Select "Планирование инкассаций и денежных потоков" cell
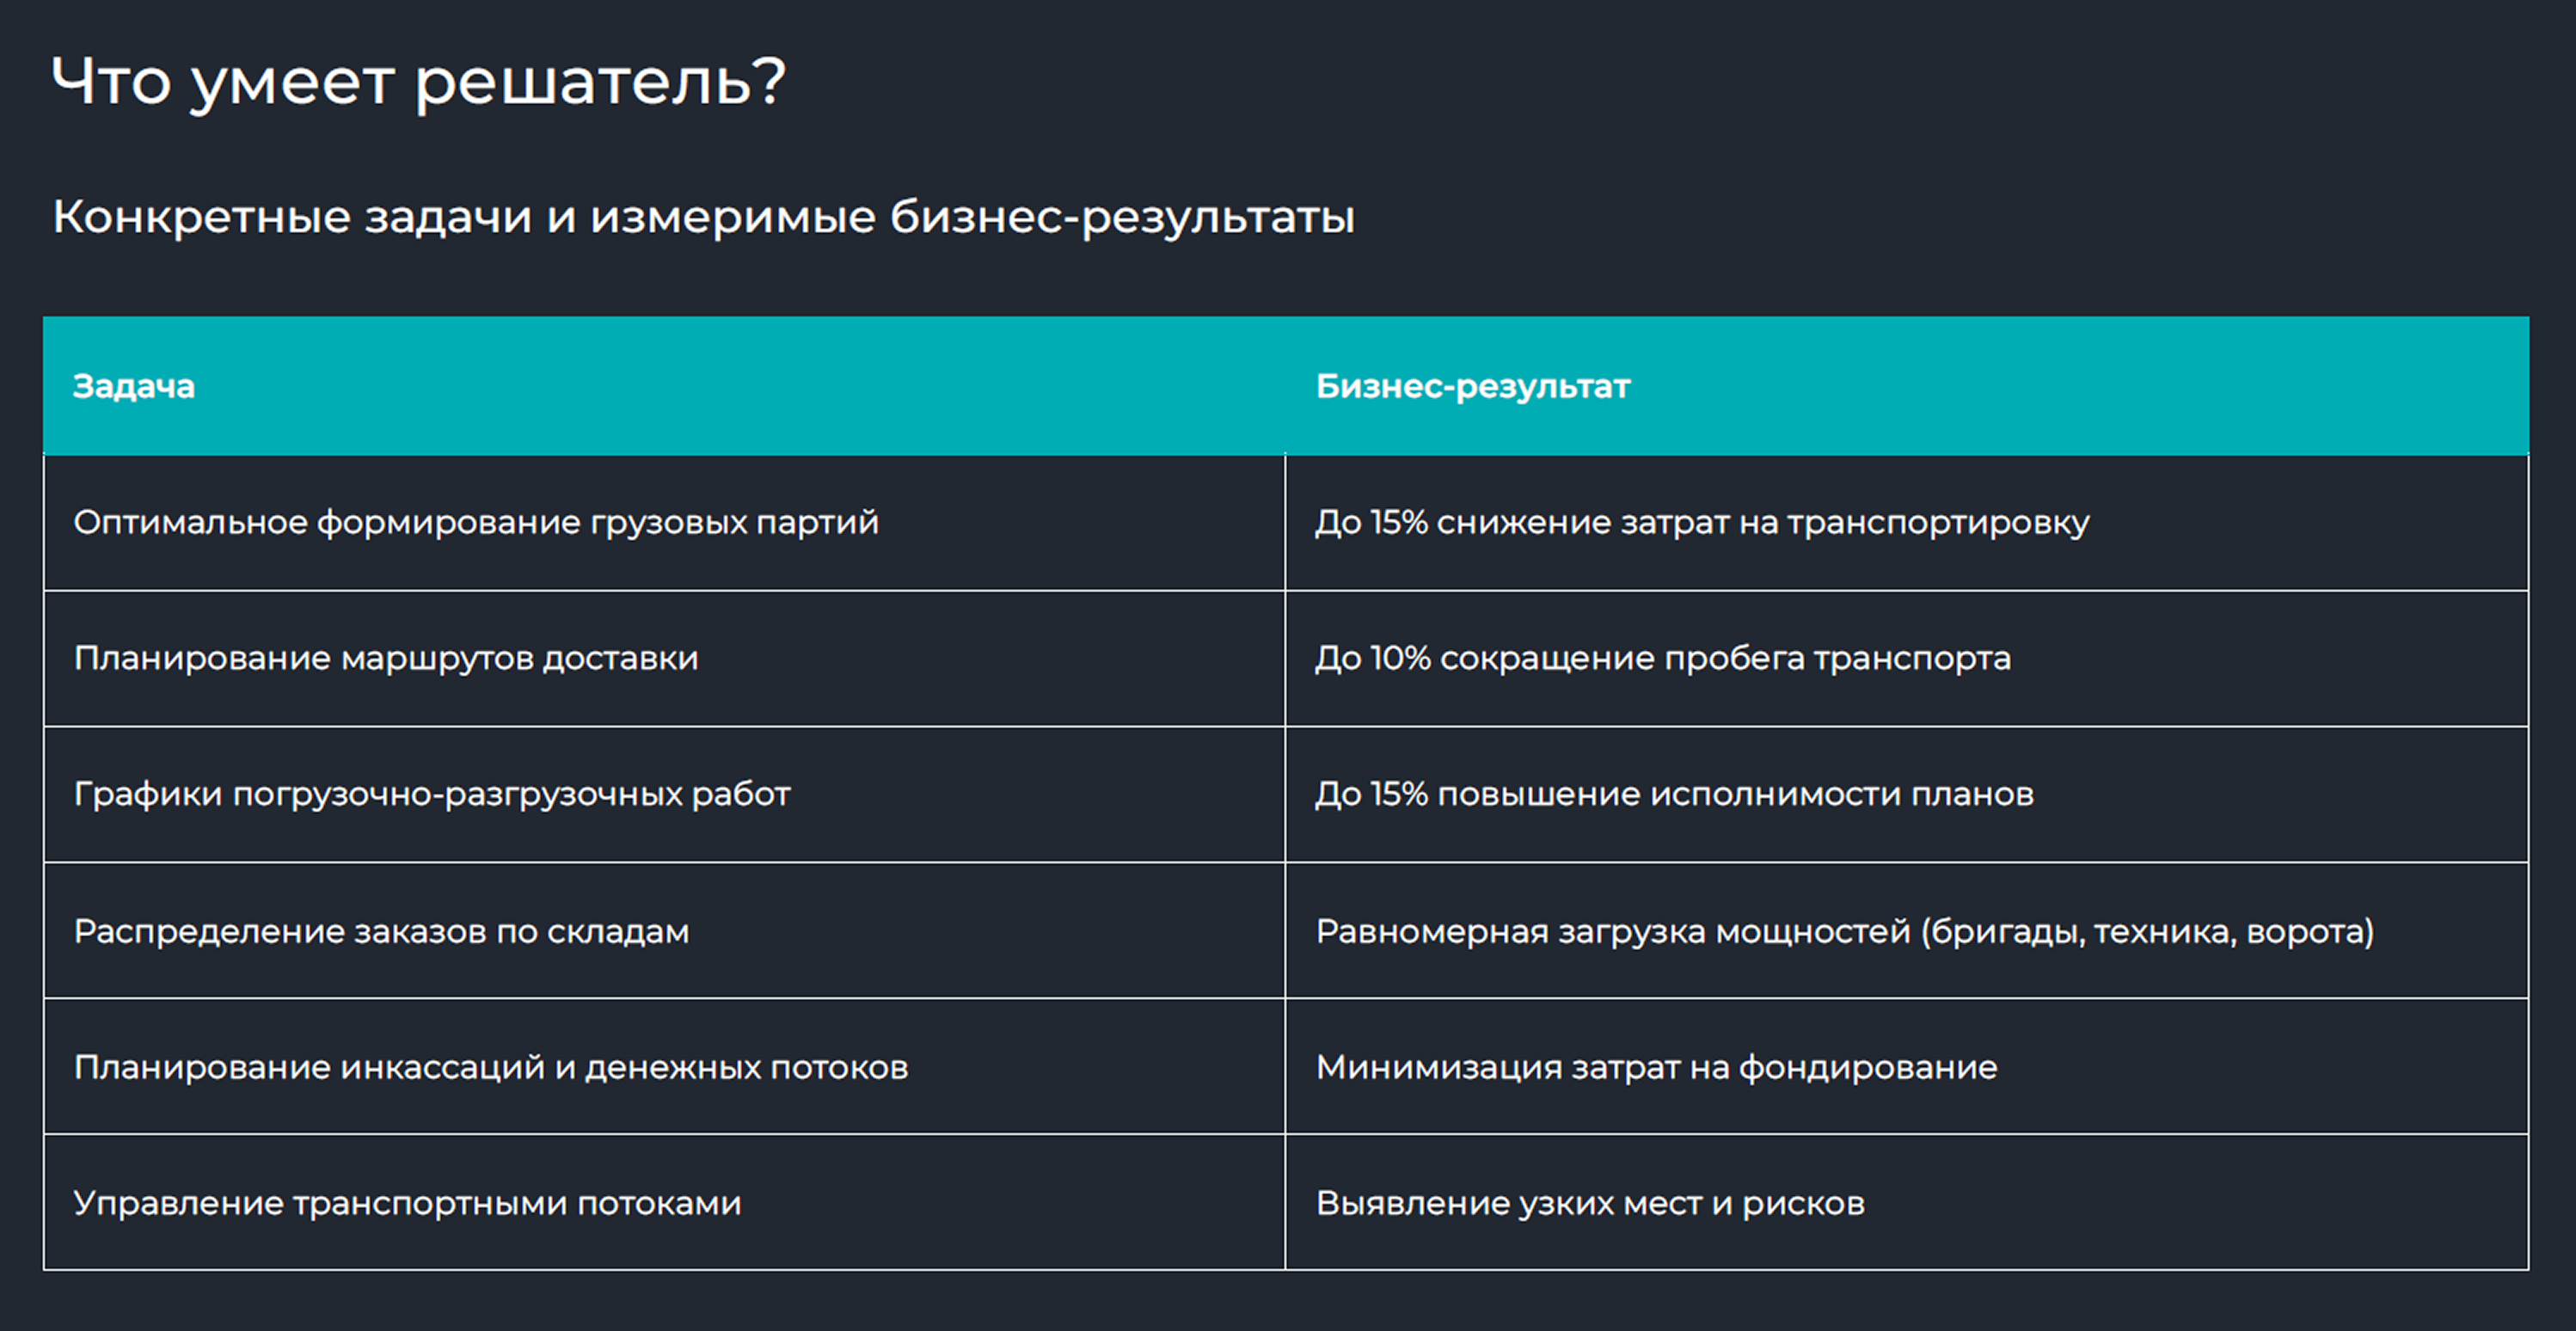The width and height of the screenshot is (2576, 1331). (x=491, y=1067)
